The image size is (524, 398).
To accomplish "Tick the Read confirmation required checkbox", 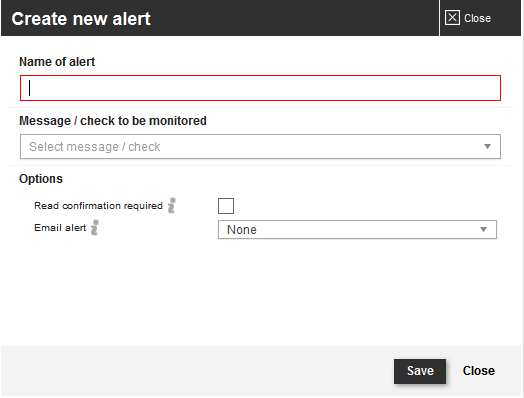I will 226,206.
